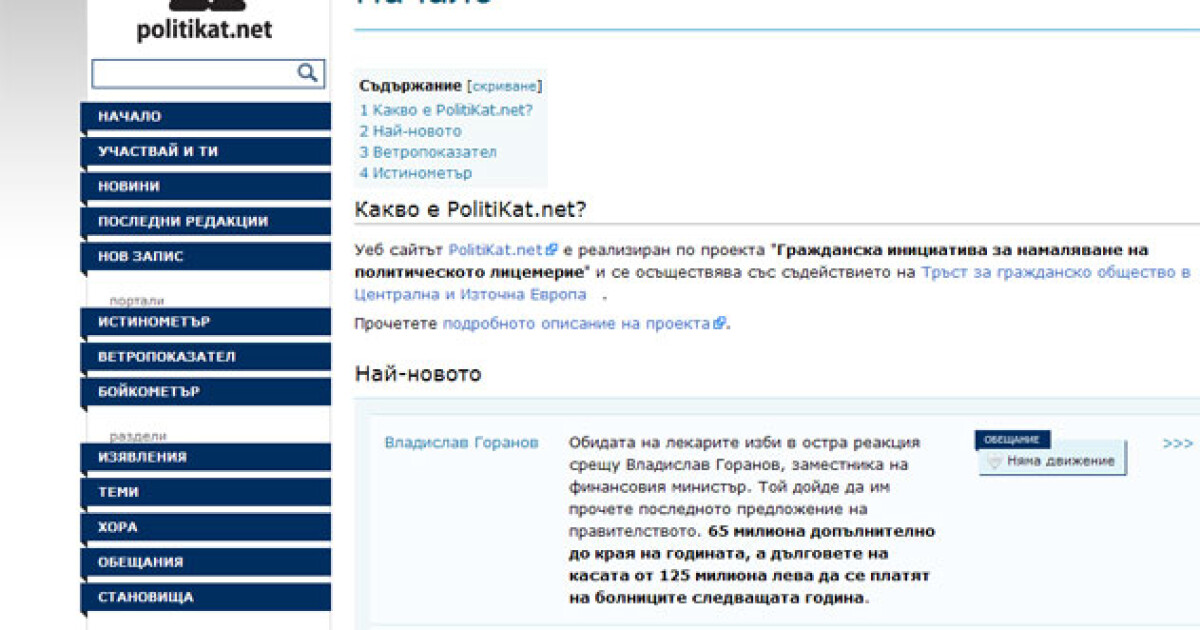
Task: Go to УЧАСТВАЙ И ТИ section
Action: 205,152
